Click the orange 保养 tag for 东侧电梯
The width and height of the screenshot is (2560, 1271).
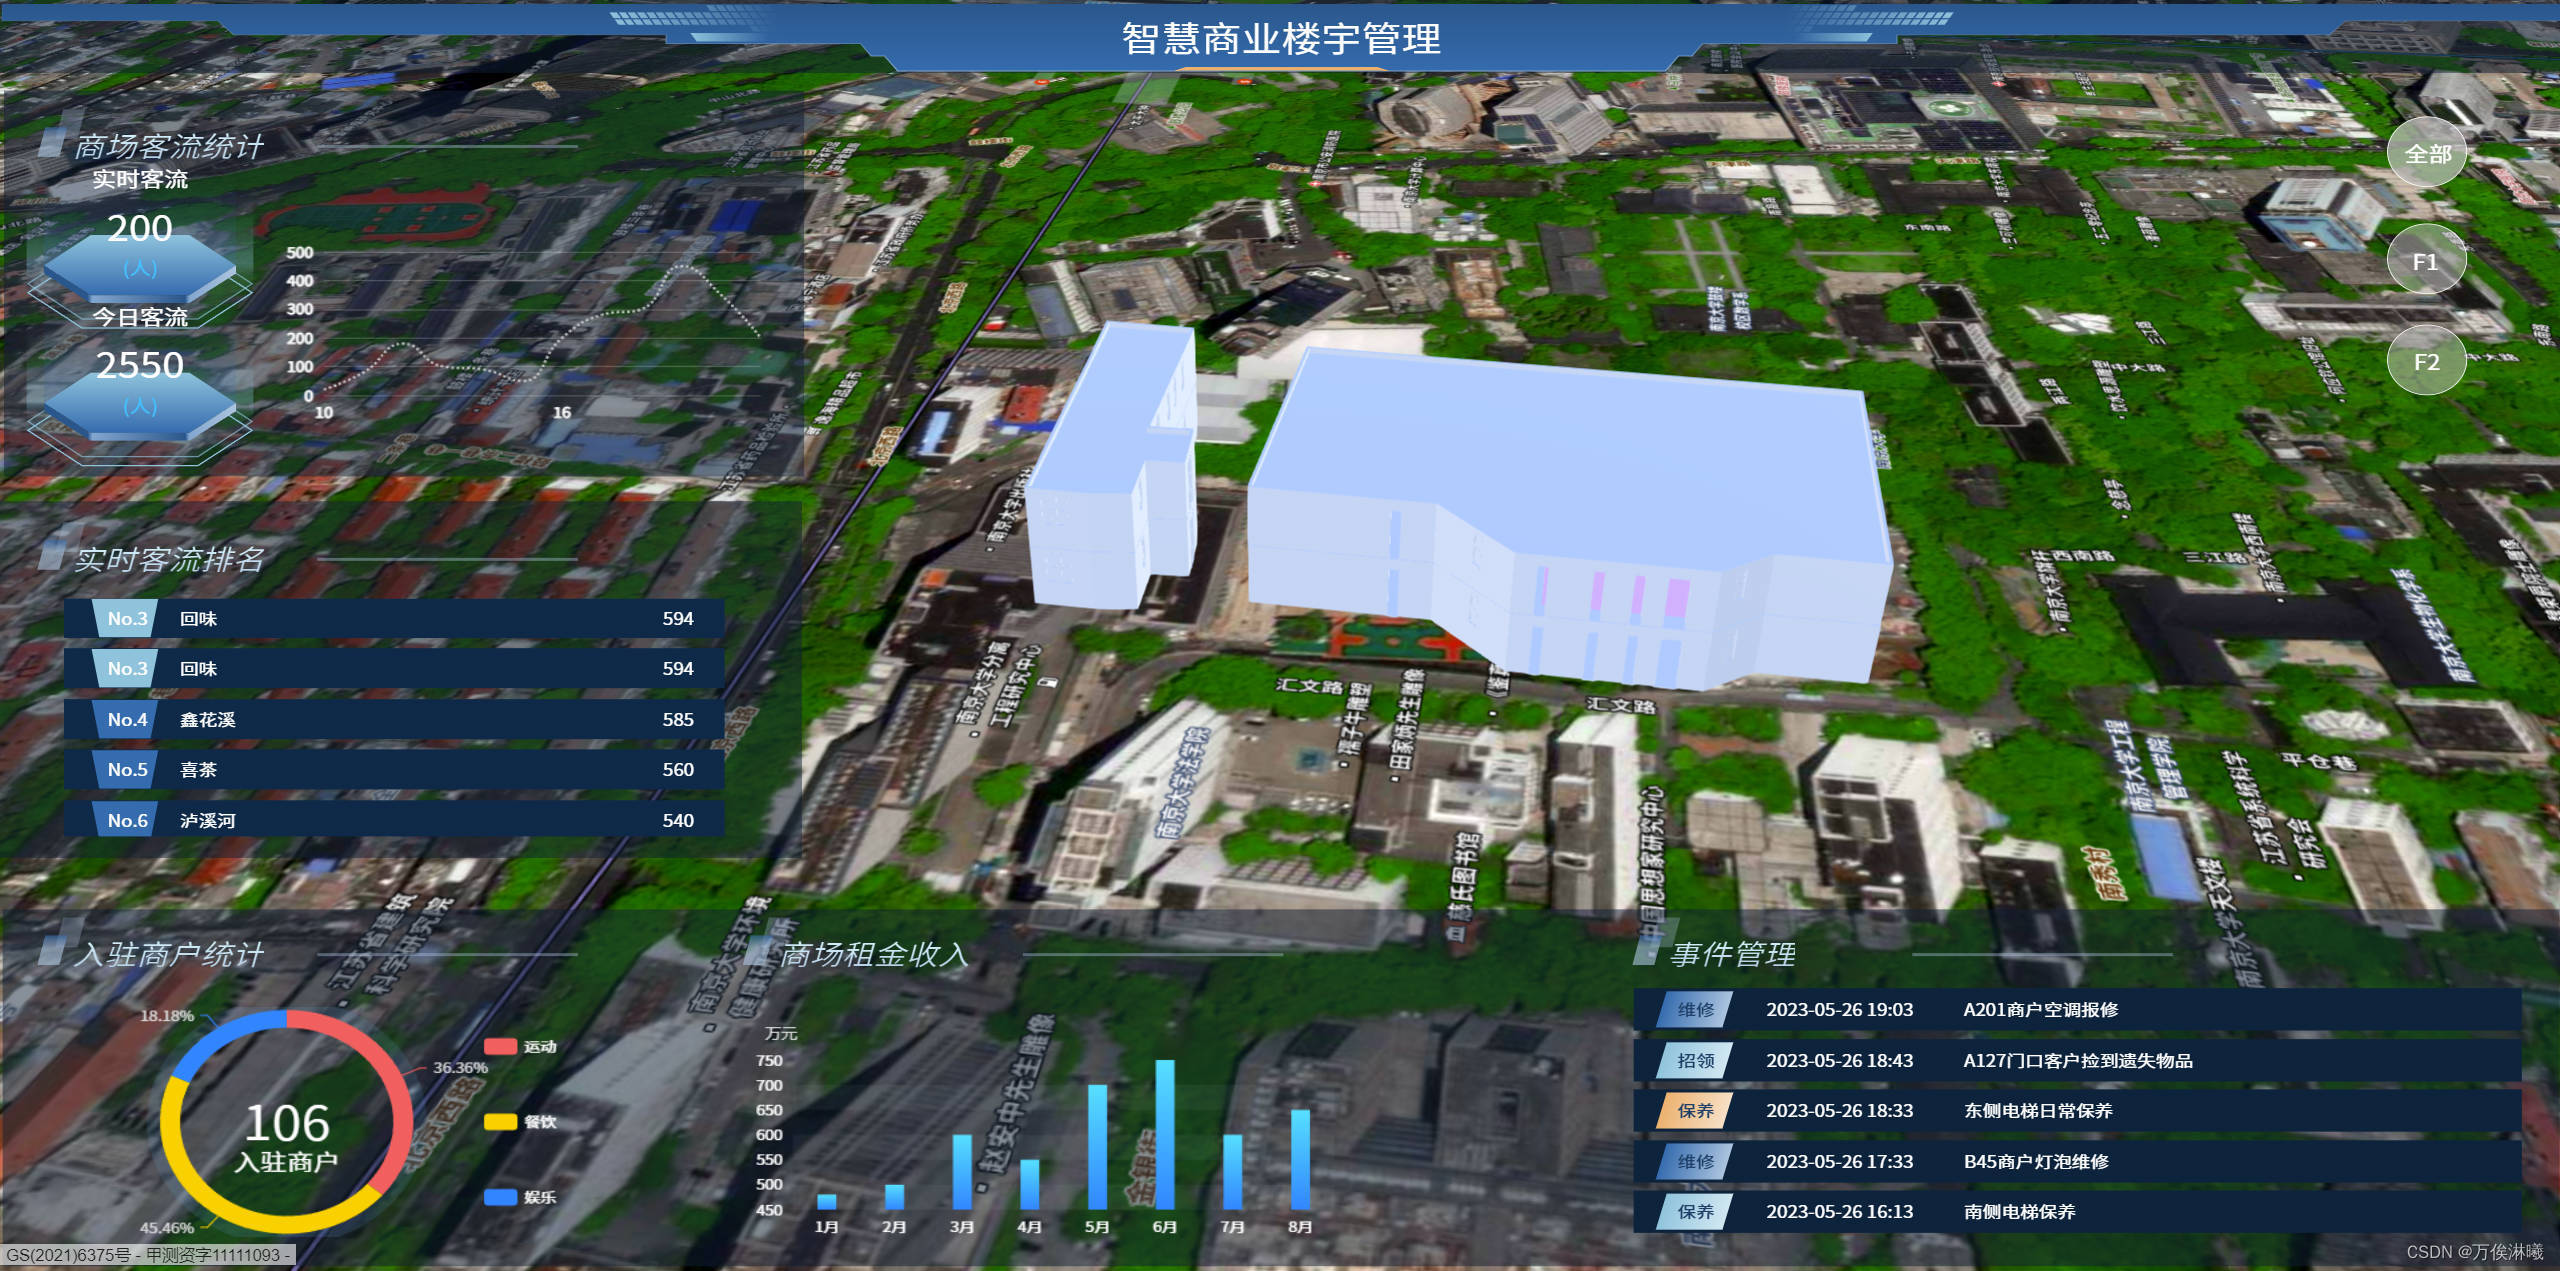point(1694,1111)
